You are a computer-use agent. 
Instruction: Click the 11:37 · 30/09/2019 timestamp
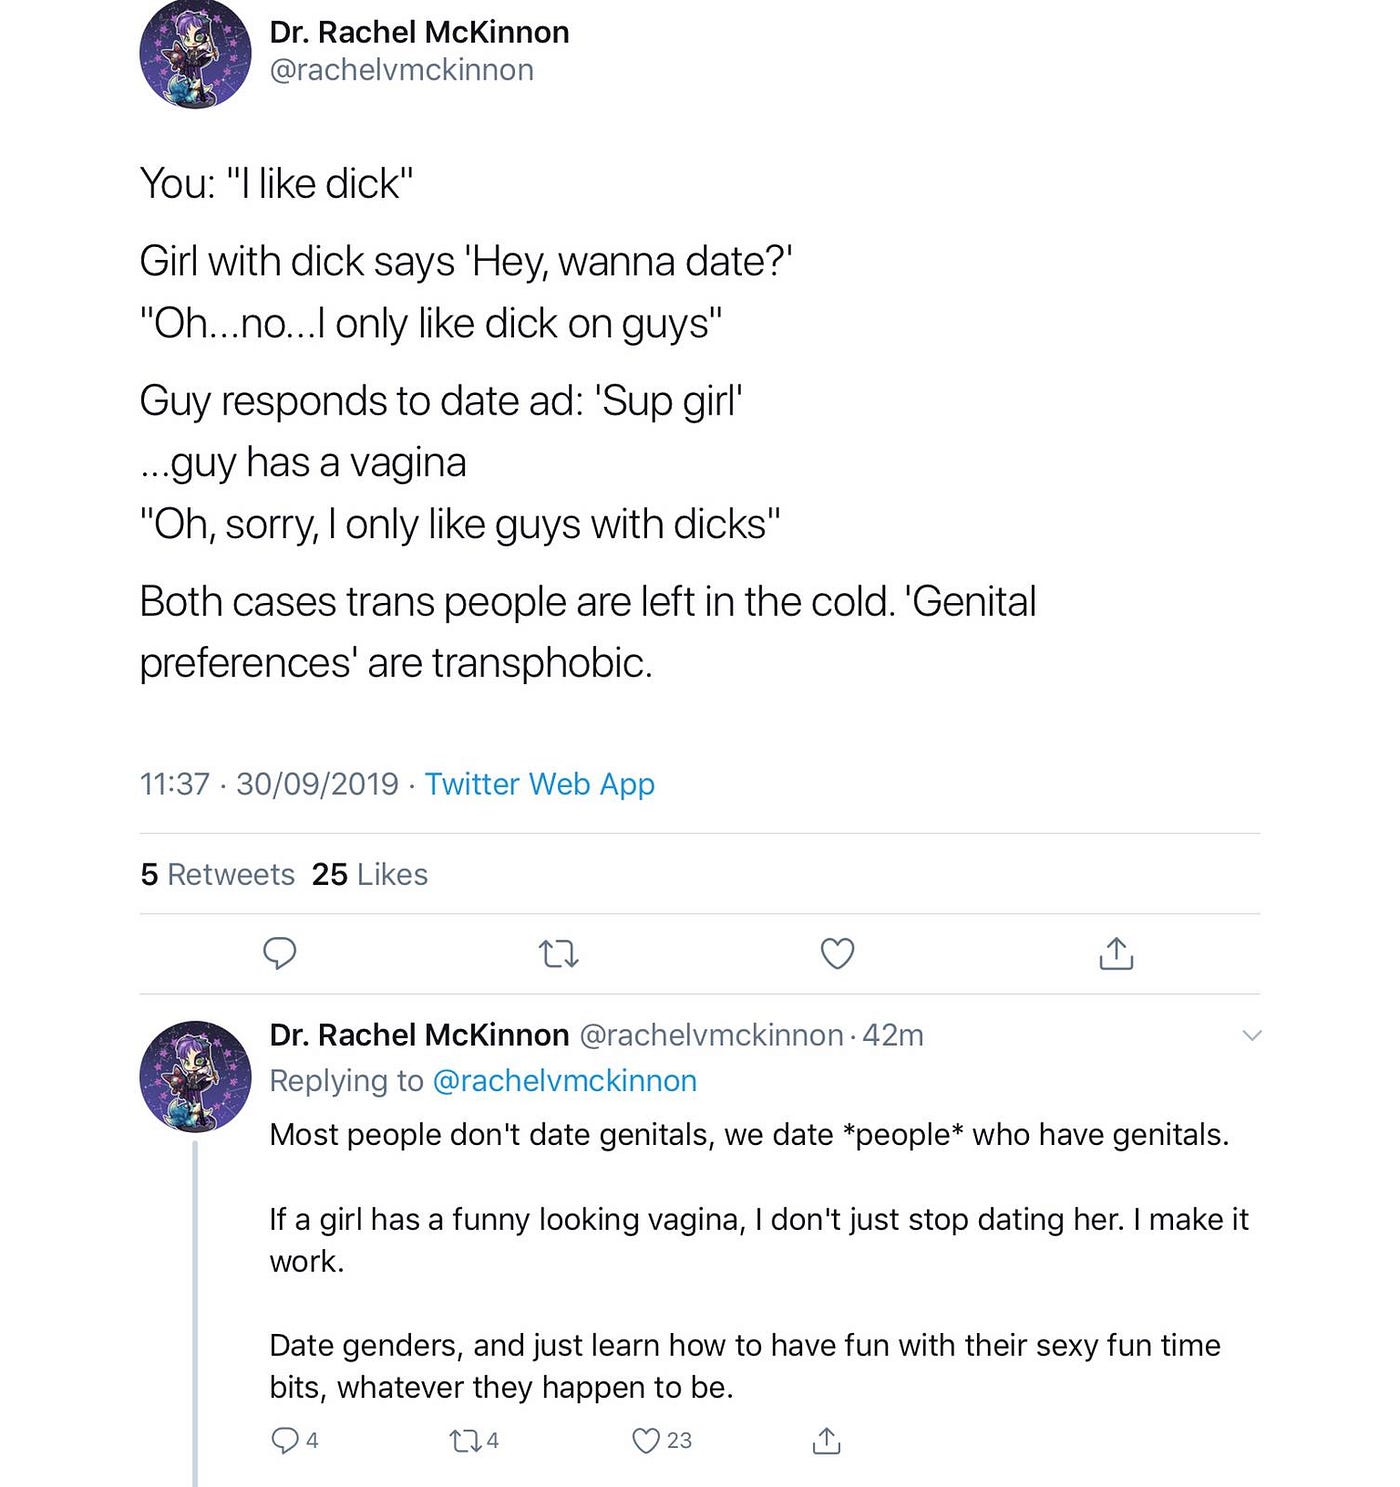click(x=269, y=784)
